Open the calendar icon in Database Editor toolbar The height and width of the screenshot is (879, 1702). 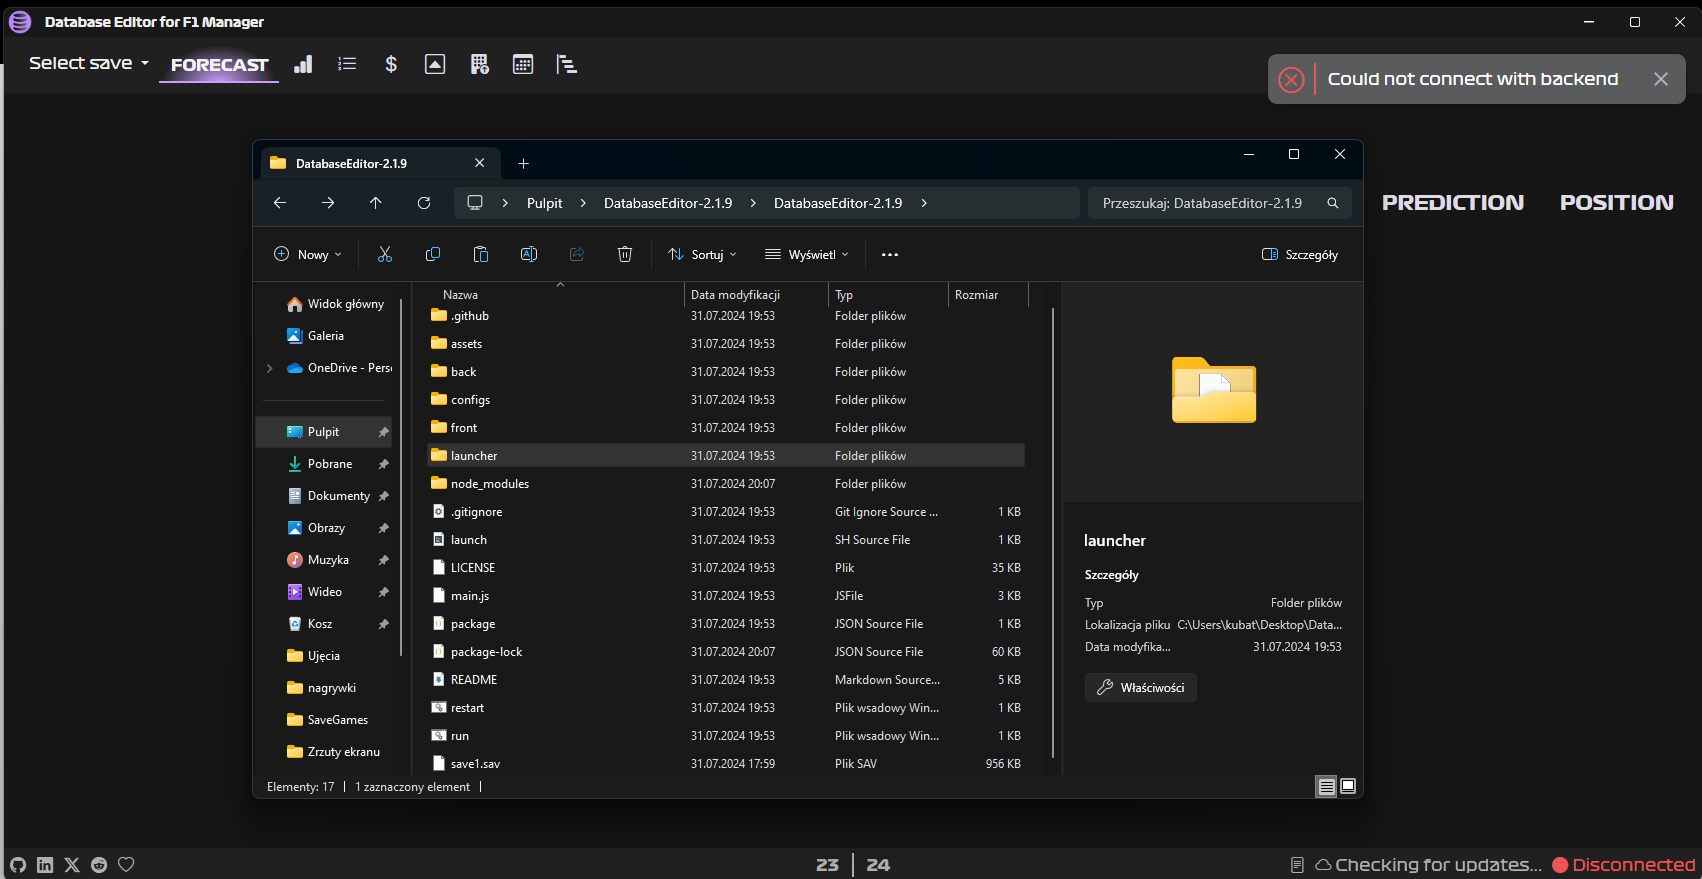tap(523, 64)
